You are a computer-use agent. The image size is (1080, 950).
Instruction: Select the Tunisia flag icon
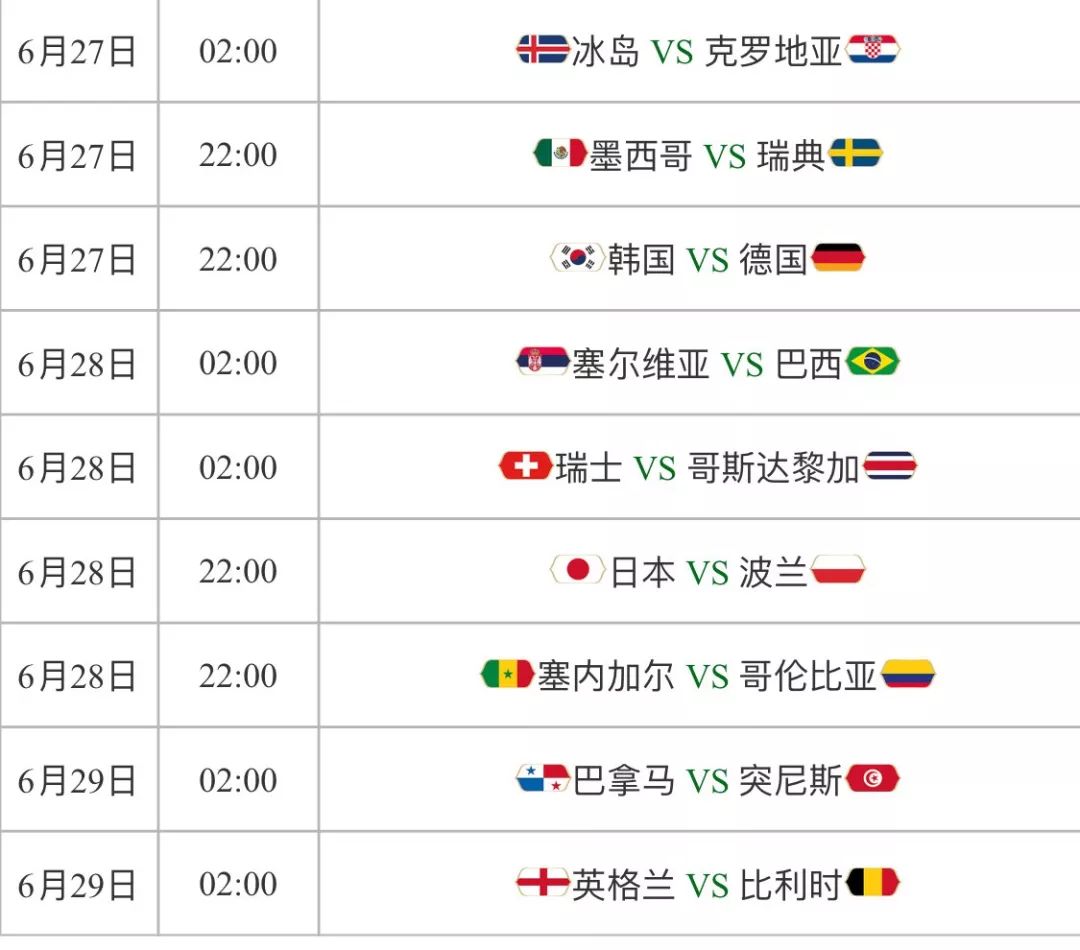(x=873, y=778)
